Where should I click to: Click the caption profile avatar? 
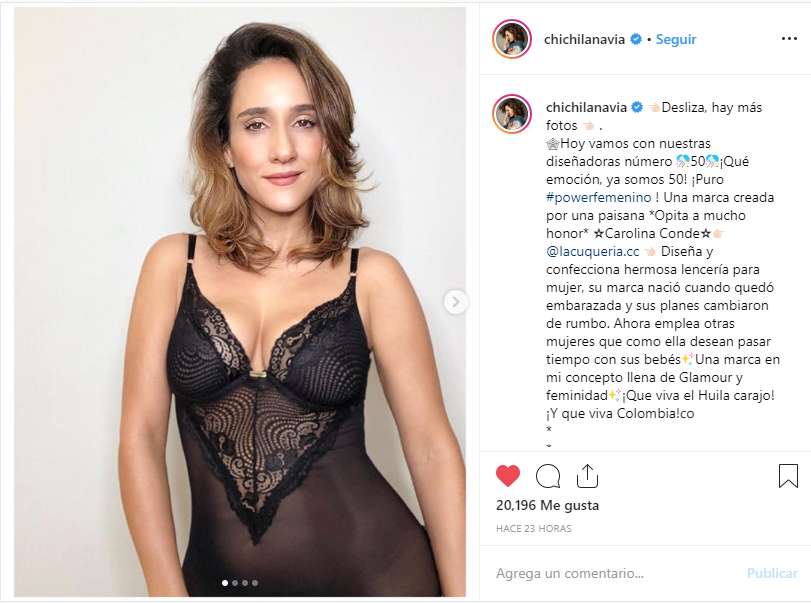(511, 114)
